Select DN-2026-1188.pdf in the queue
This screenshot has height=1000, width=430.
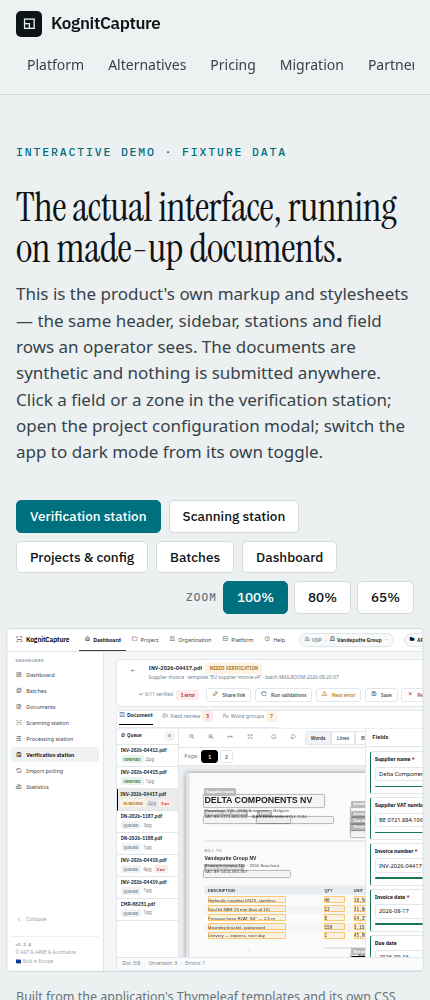tap(147, 842)
